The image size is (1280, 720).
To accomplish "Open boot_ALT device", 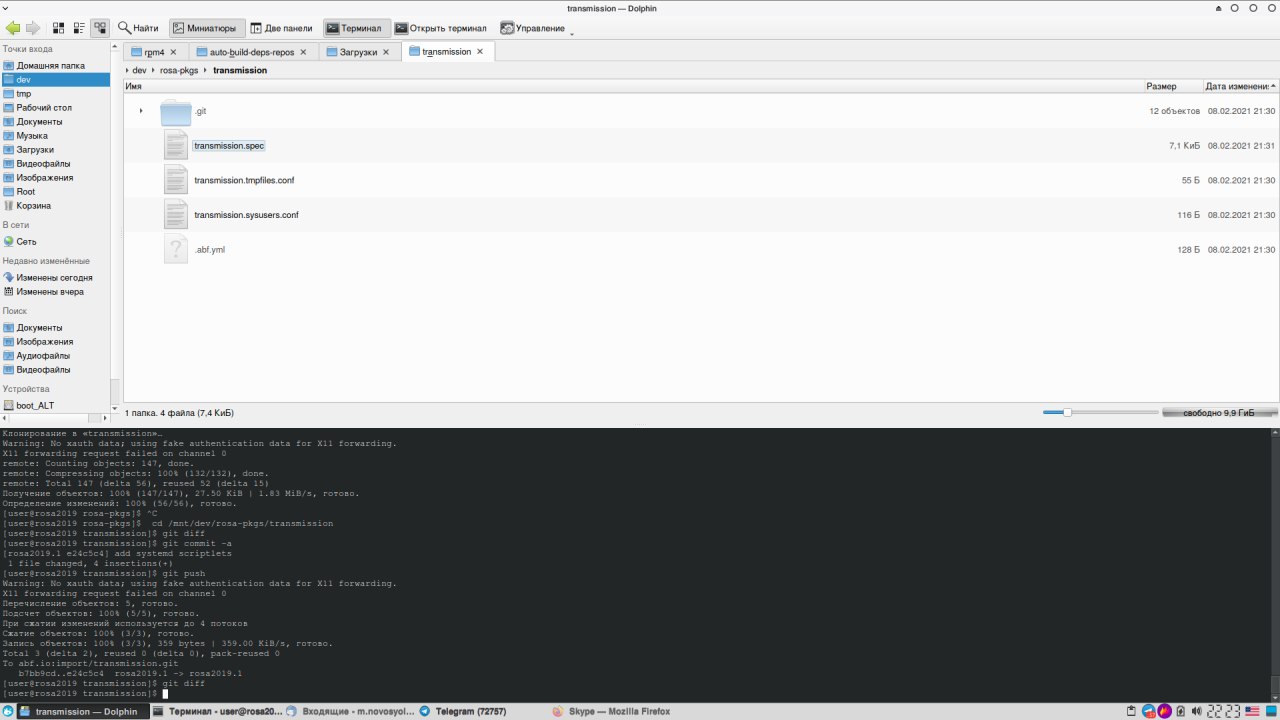I will [x=55, y=405].
